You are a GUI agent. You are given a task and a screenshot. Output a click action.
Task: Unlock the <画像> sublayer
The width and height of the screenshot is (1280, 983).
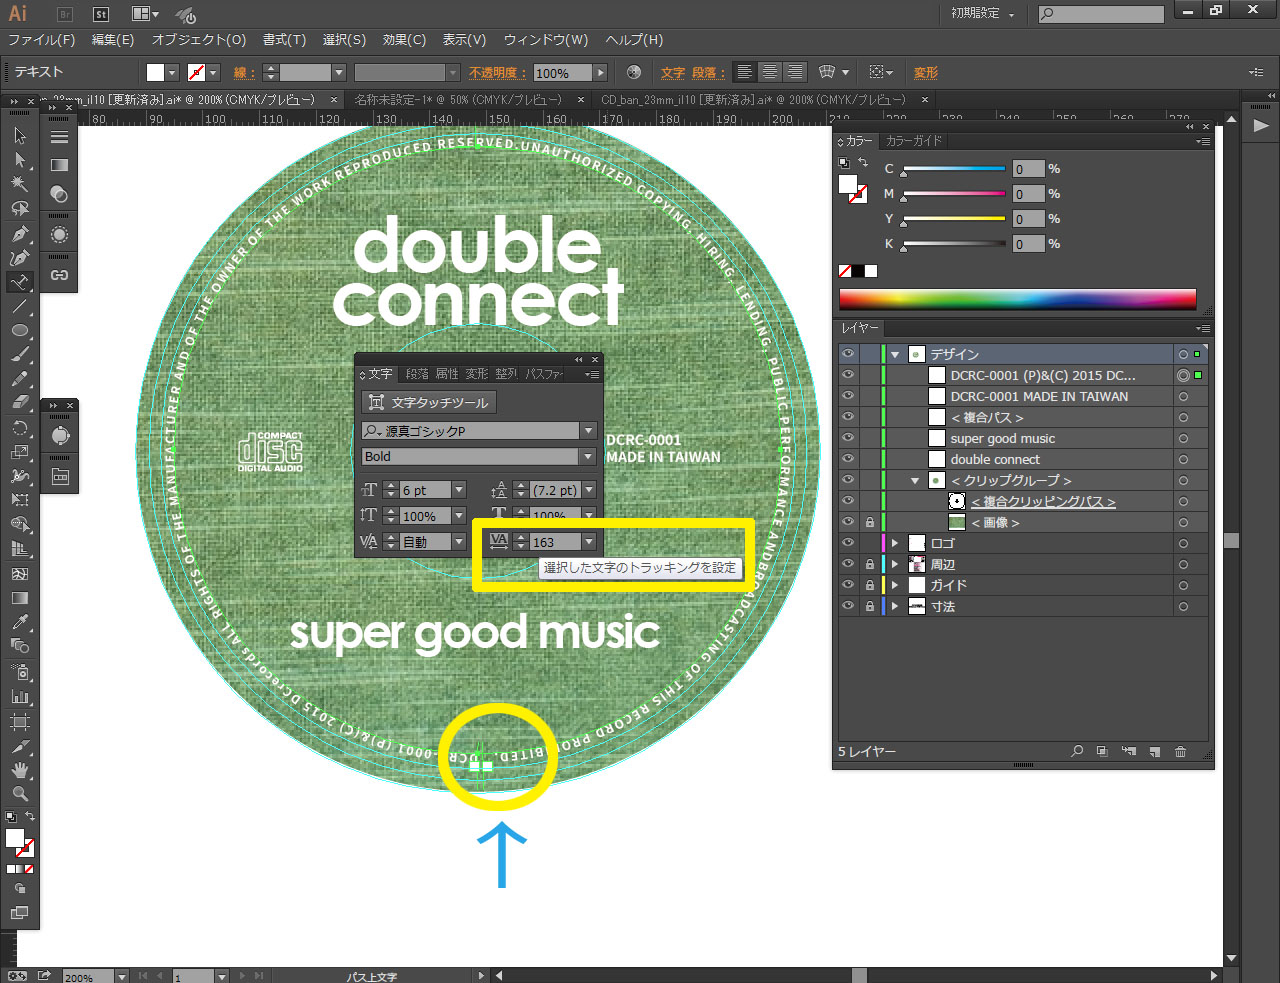point(870,522)
